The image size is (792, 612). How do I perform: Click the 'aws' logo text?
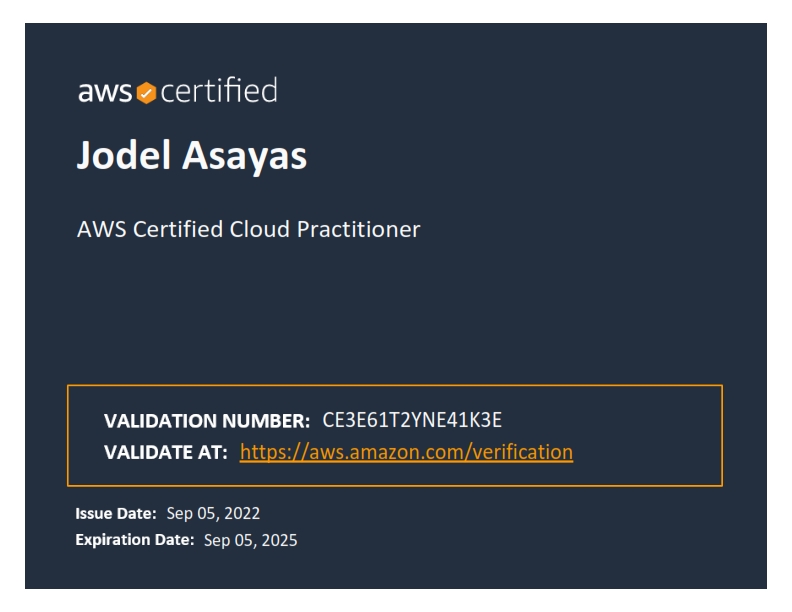pos(105,92)
